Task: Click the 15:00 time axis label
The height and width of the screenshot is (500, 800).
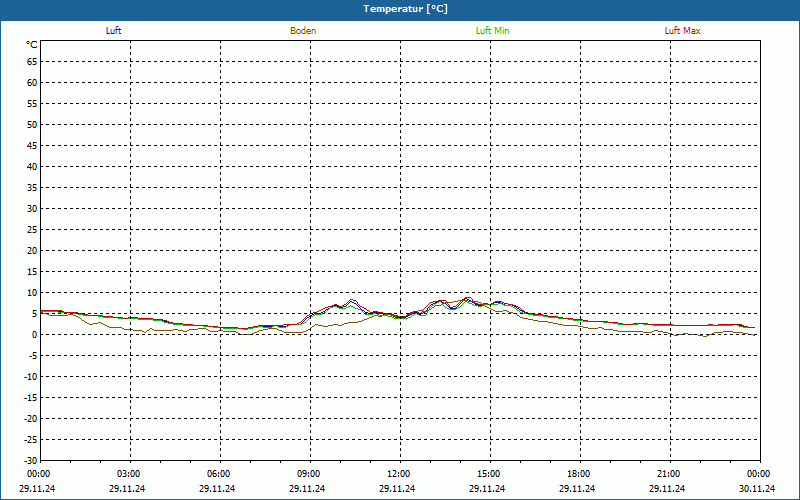Action: 487,474
